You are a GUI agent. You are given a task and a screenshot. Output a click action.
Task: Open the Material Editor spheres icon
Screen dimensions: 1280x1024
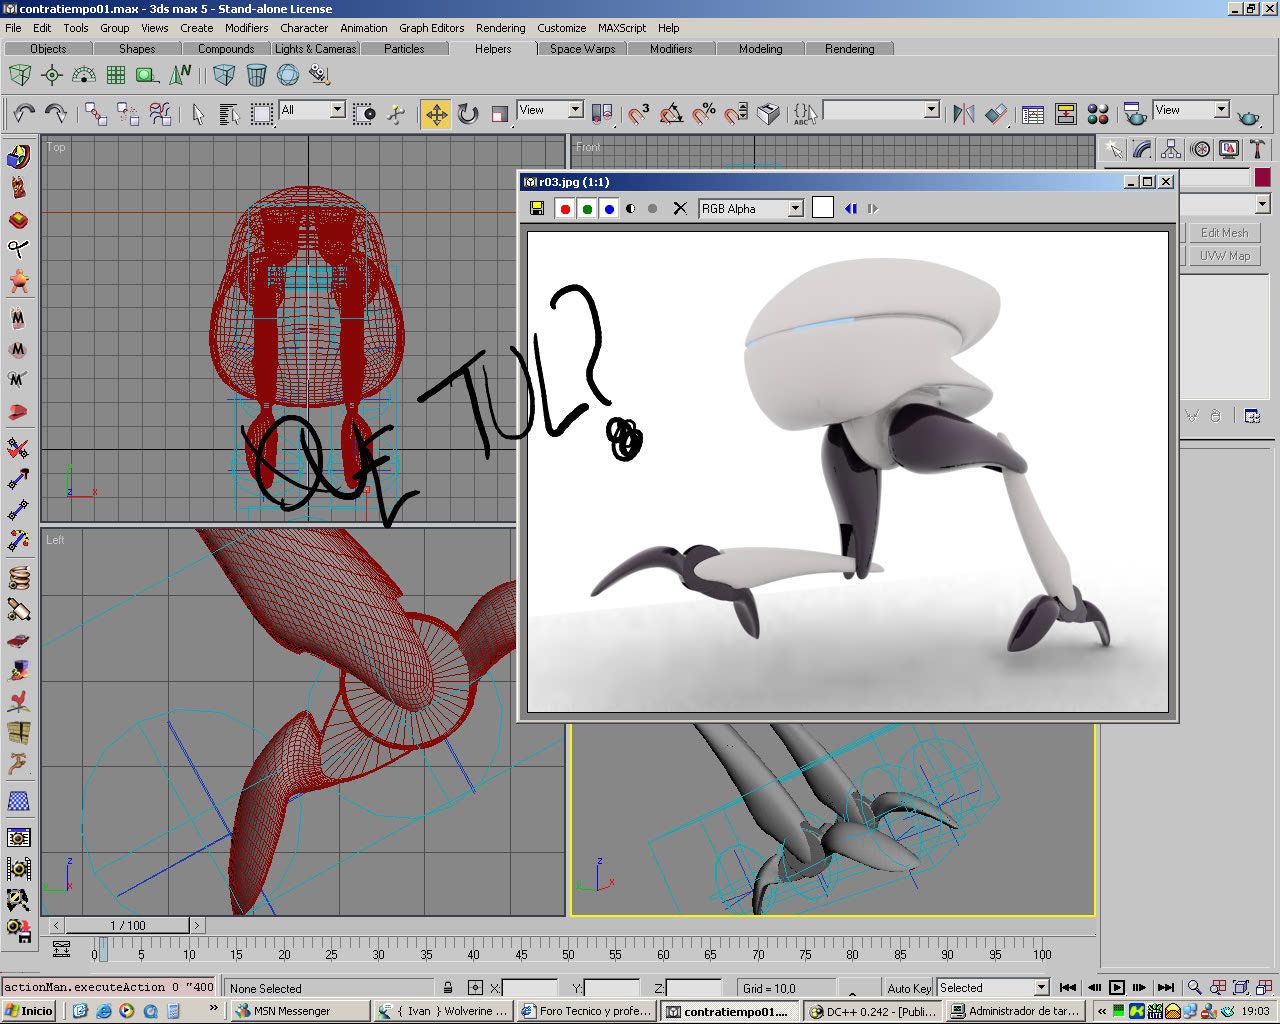(x=1097, y=114)
